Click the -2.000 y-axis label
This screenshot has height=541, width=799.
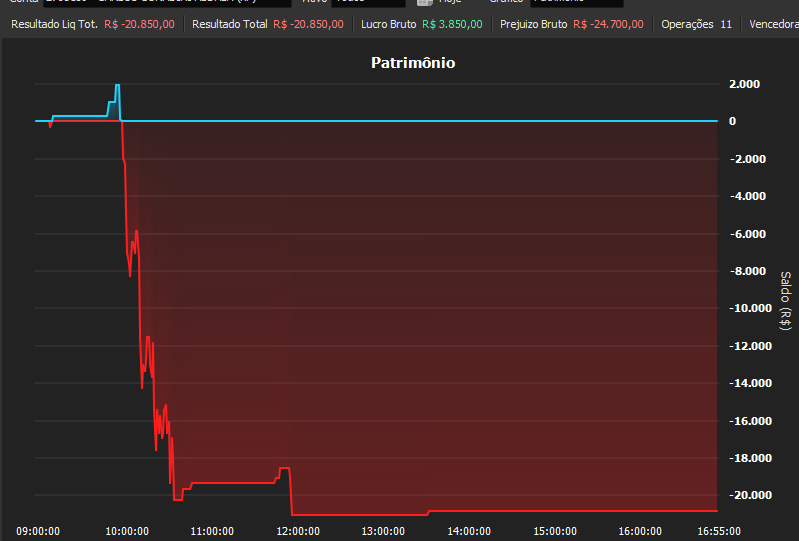[748, 159]
